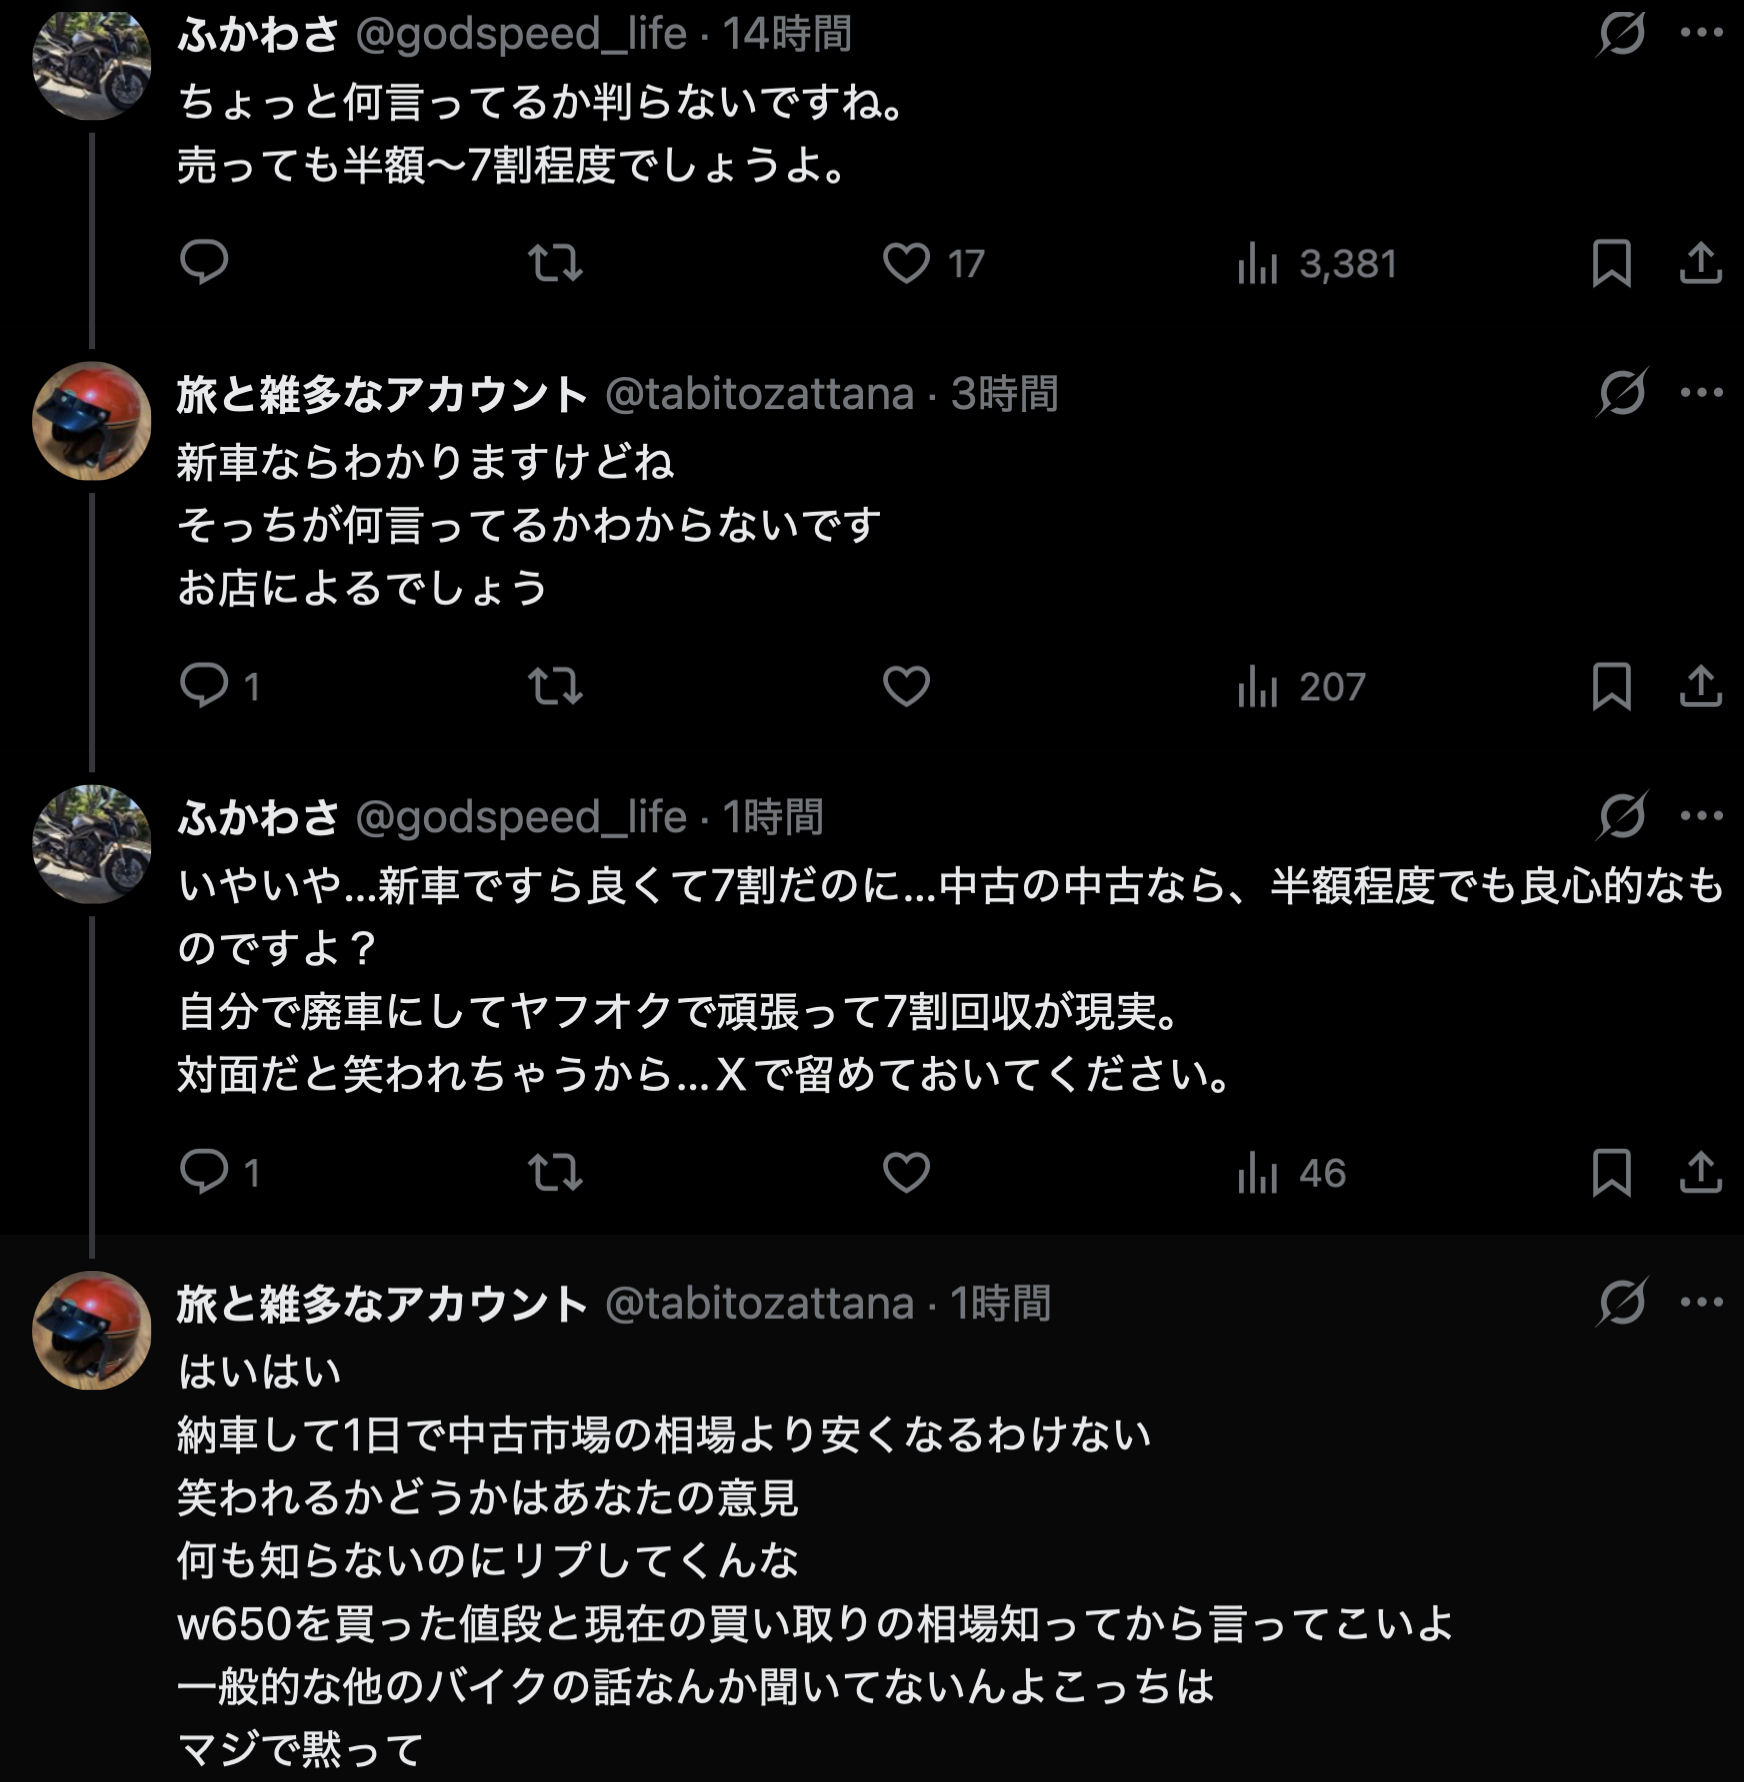Toggle like on the '新車ならわかりますけどね' post
This screenshot has height=1782, width=1744.
click(906, 687)
